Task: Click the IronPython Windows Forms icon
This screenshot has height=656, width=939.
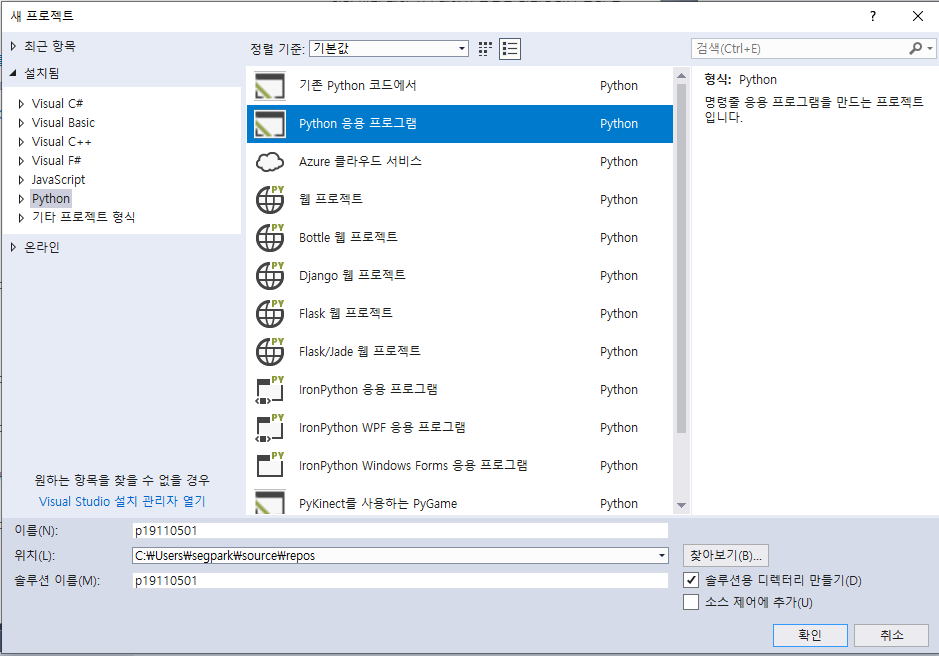Action: (270, 465)
